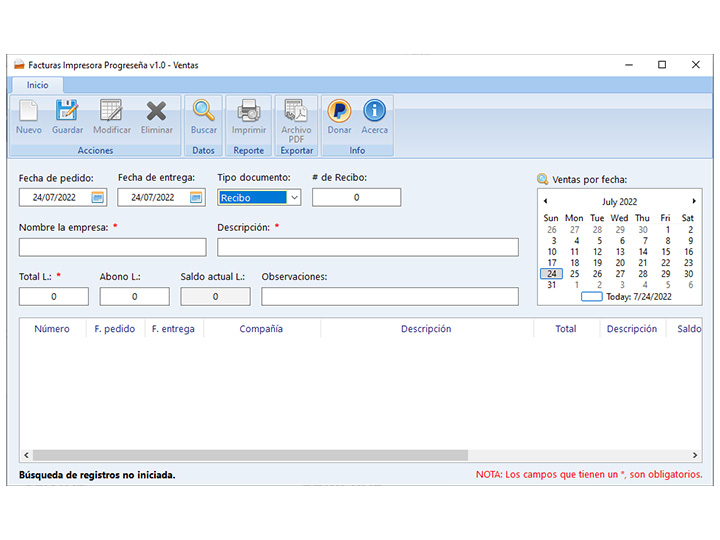Open the Acerca info icon
Image resolution: width=720 pixels, height=540 pixels.
[375, 112]
